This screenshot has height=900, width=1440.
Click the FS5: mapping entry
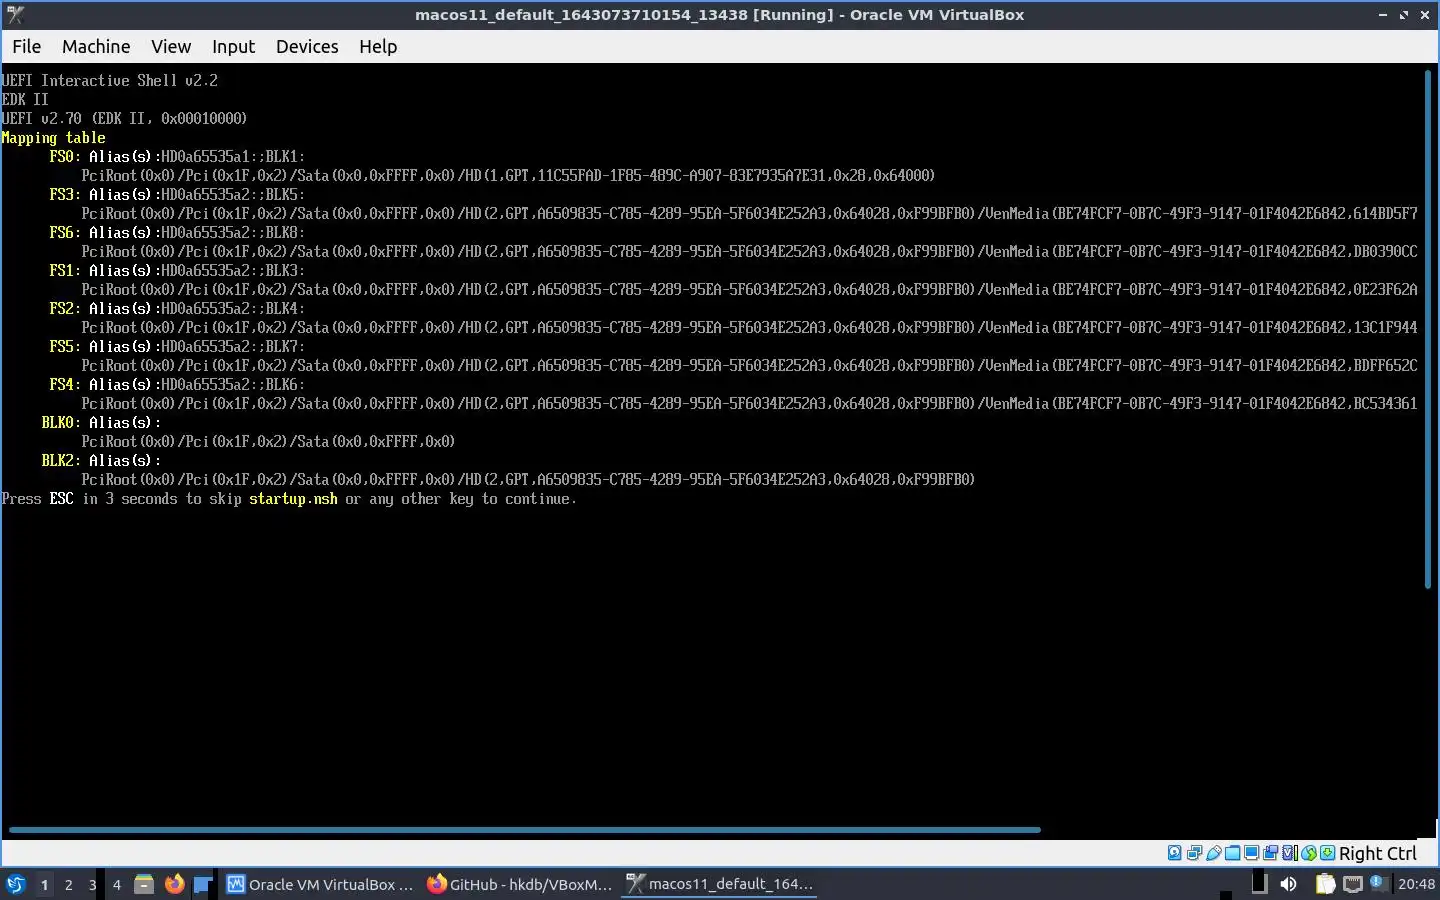pyautogui.click(x=65, y=346)
